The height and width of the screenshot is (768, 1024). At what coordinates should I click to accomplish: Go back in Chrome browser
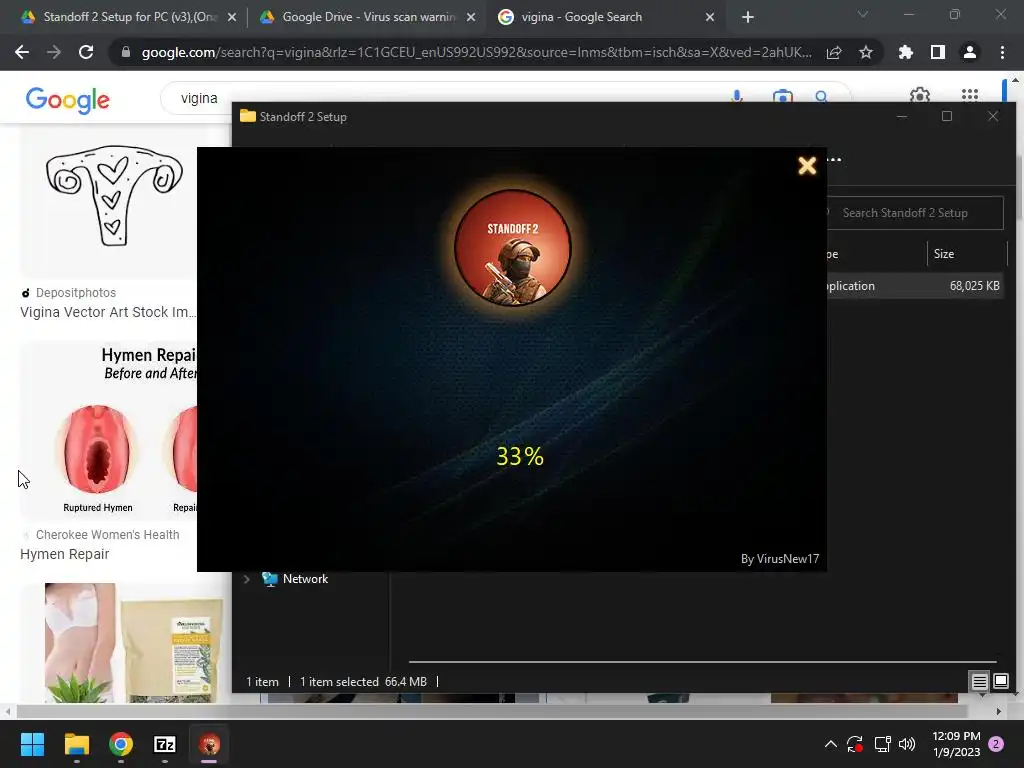[22, 52]
